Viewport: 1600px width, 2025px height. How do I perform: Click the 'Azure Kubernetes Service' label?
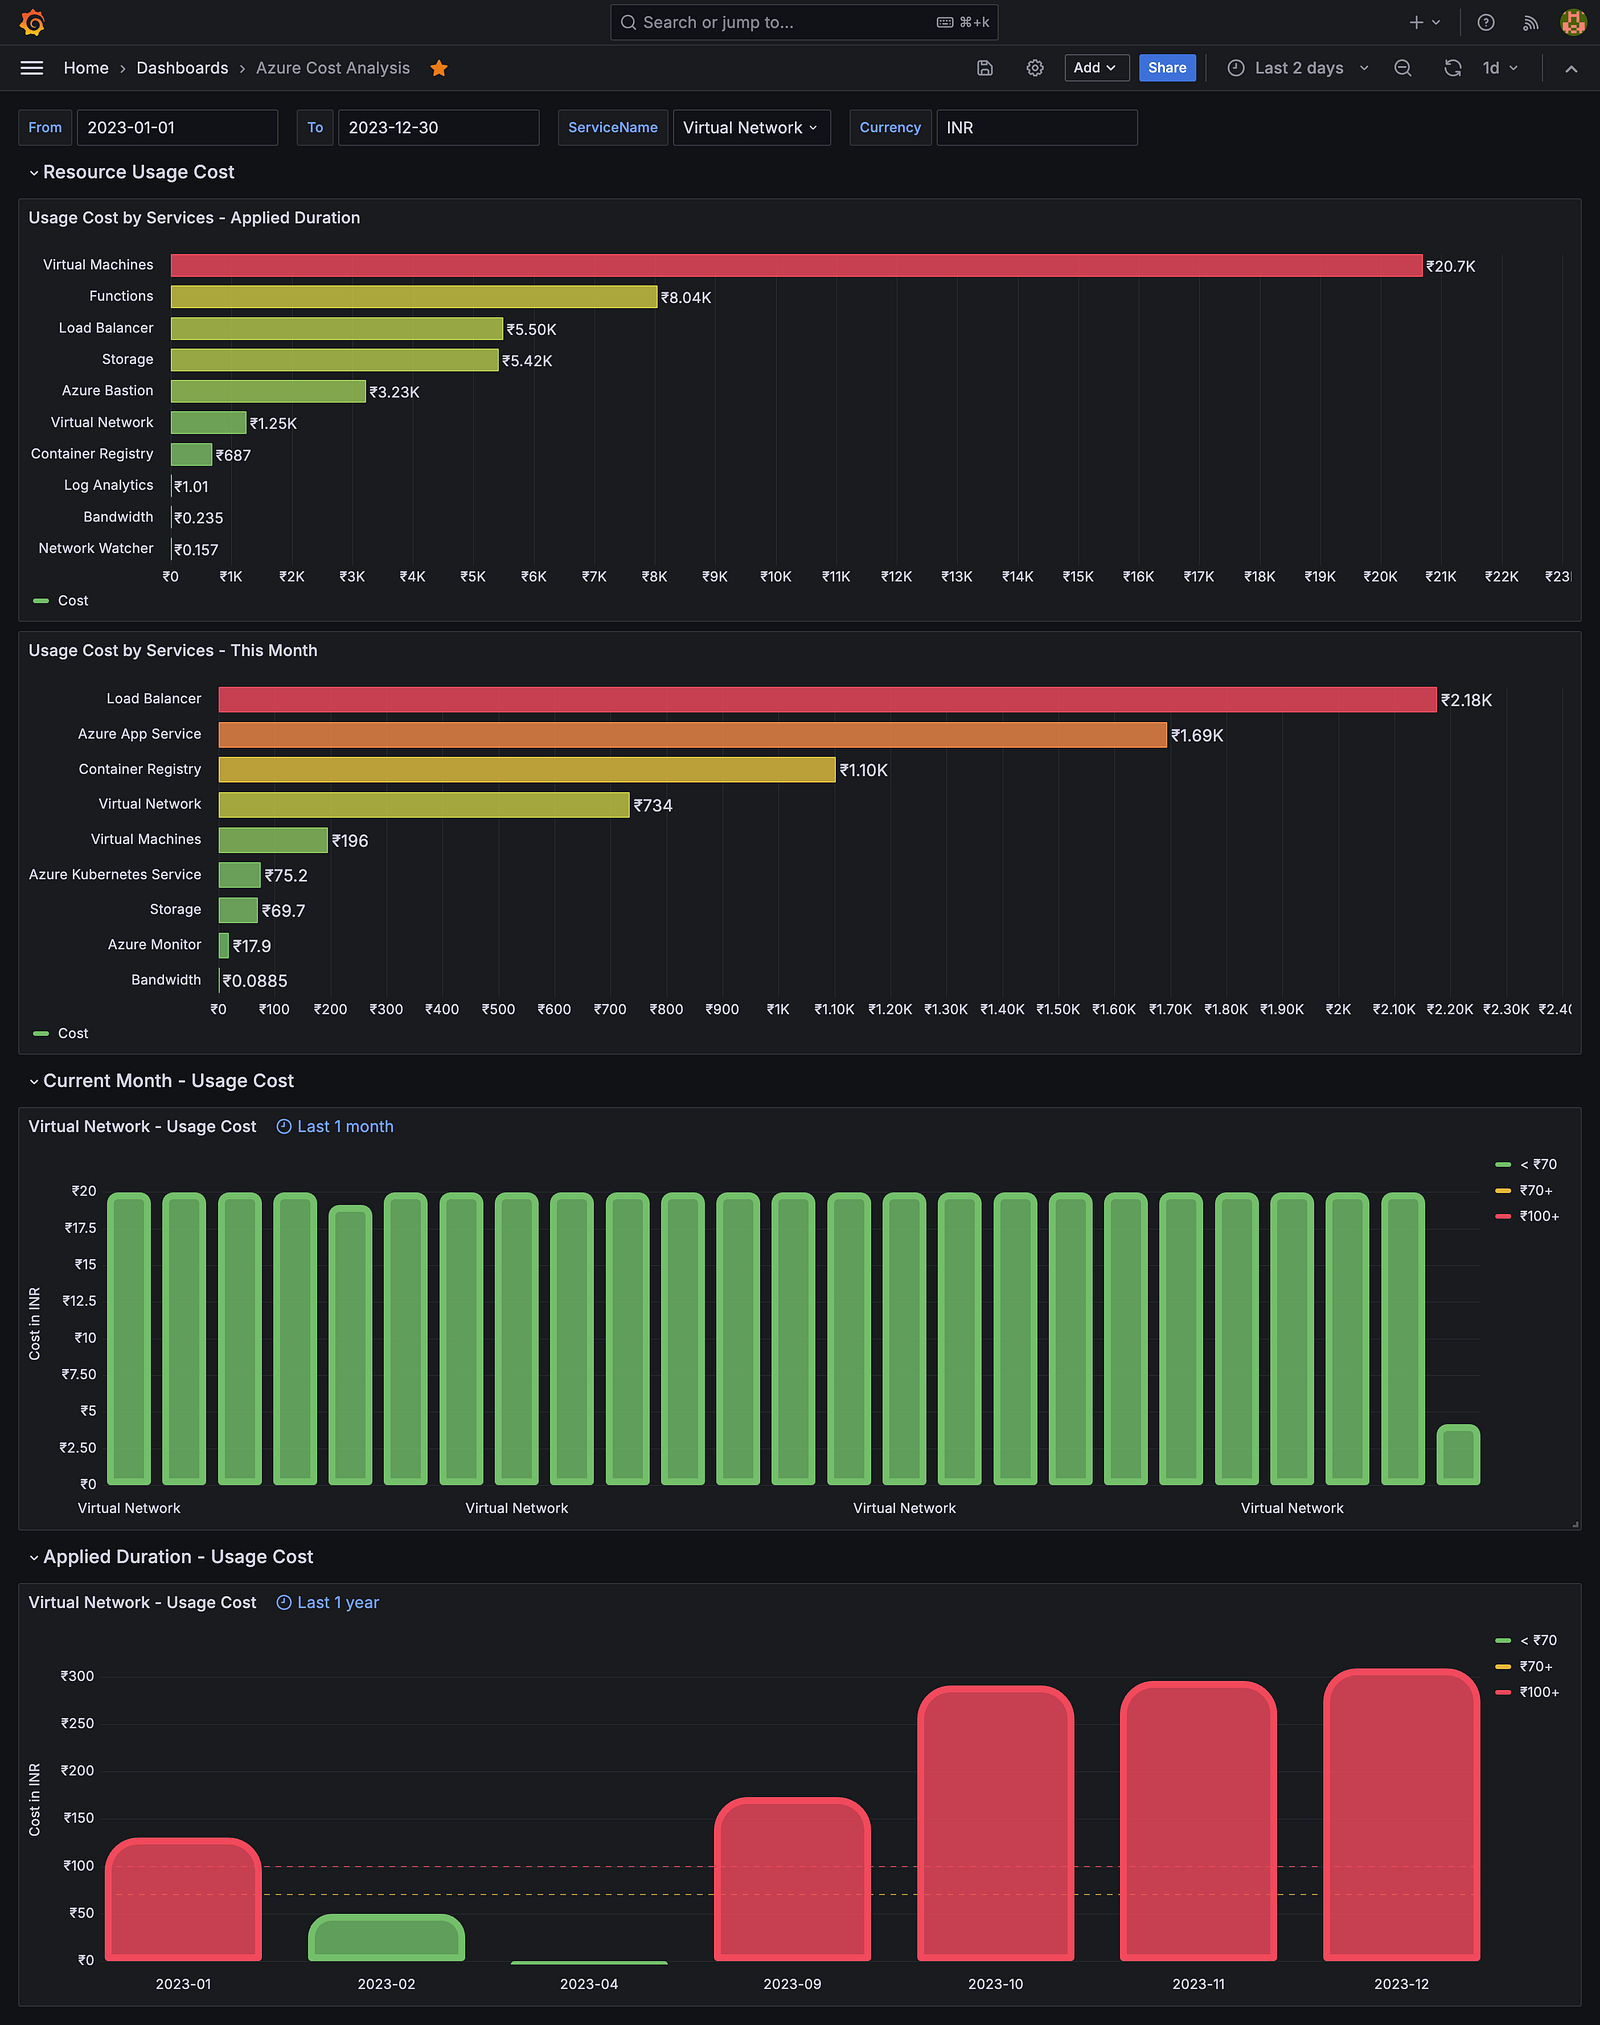(115, 875)
